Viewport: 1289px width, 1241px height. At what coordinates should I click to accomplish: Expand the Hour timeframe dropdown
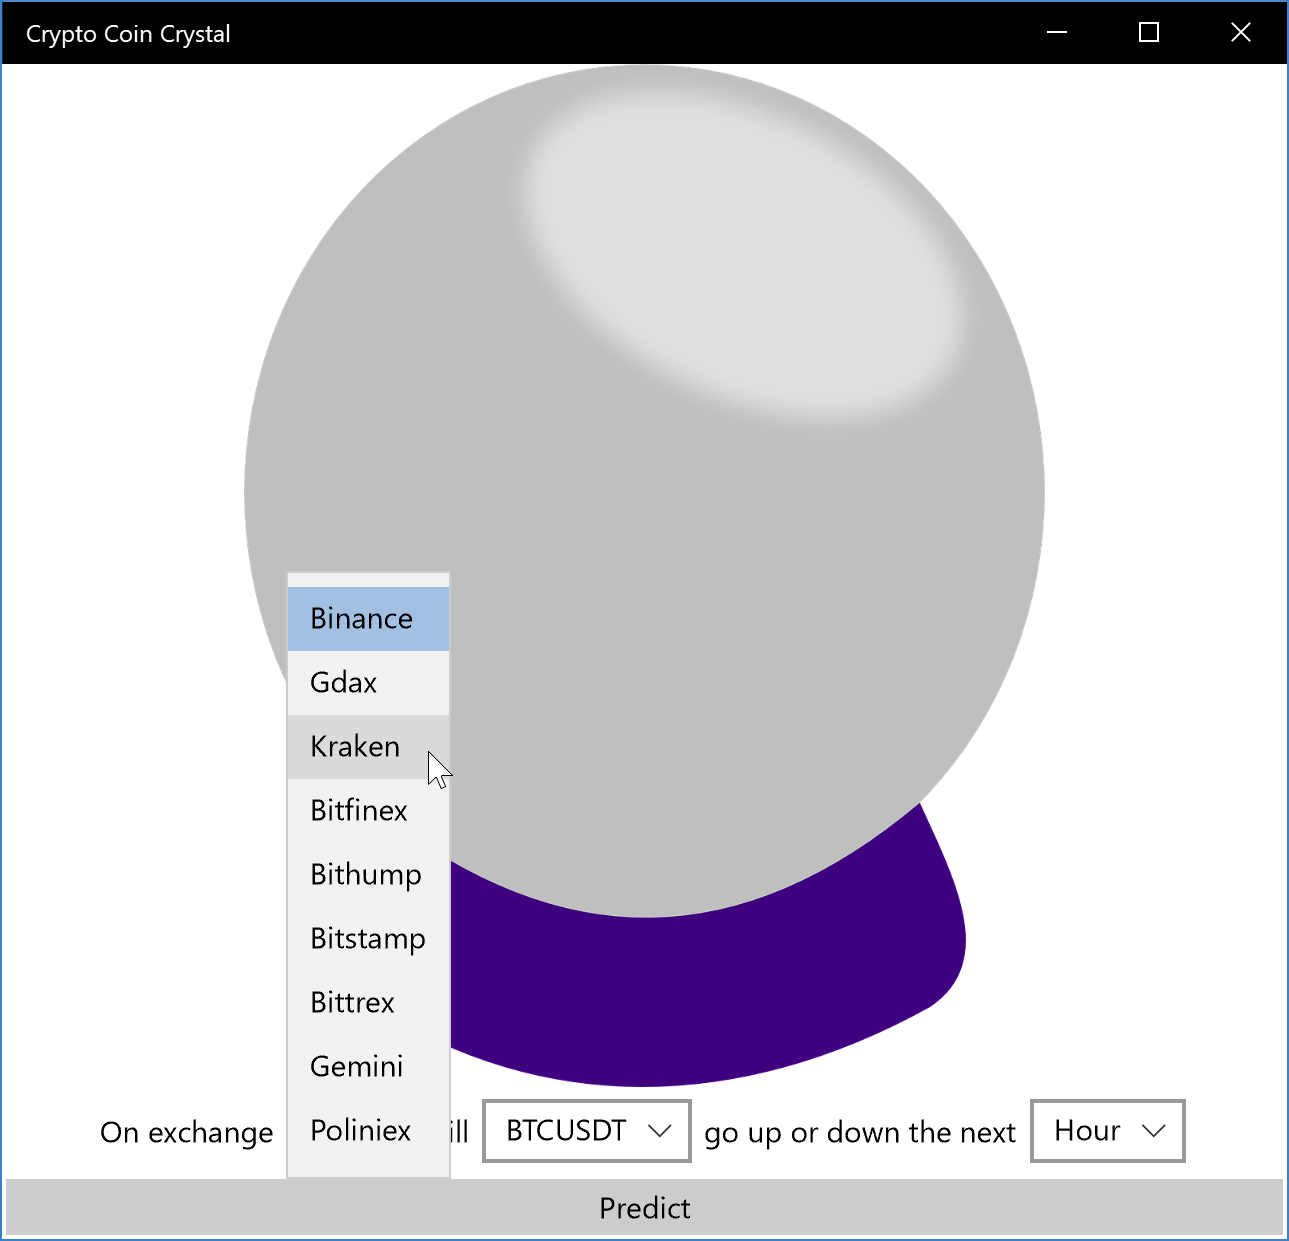(1108, 1131)
